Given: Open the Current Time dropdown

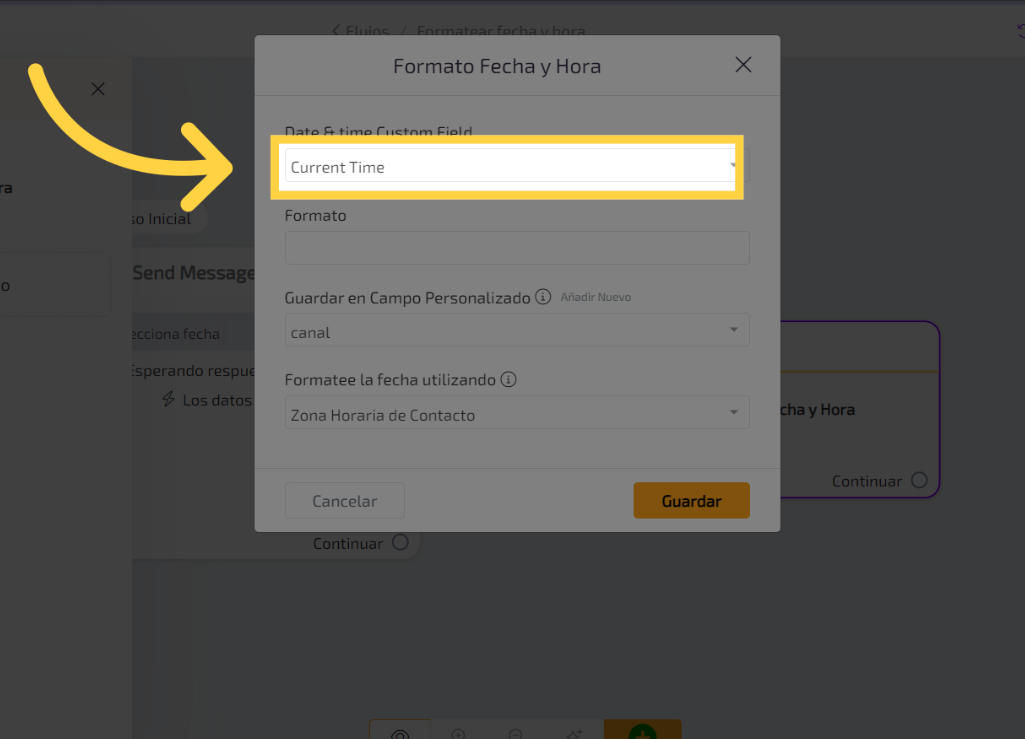Looking at the screenshot, I should coord(510,167).
